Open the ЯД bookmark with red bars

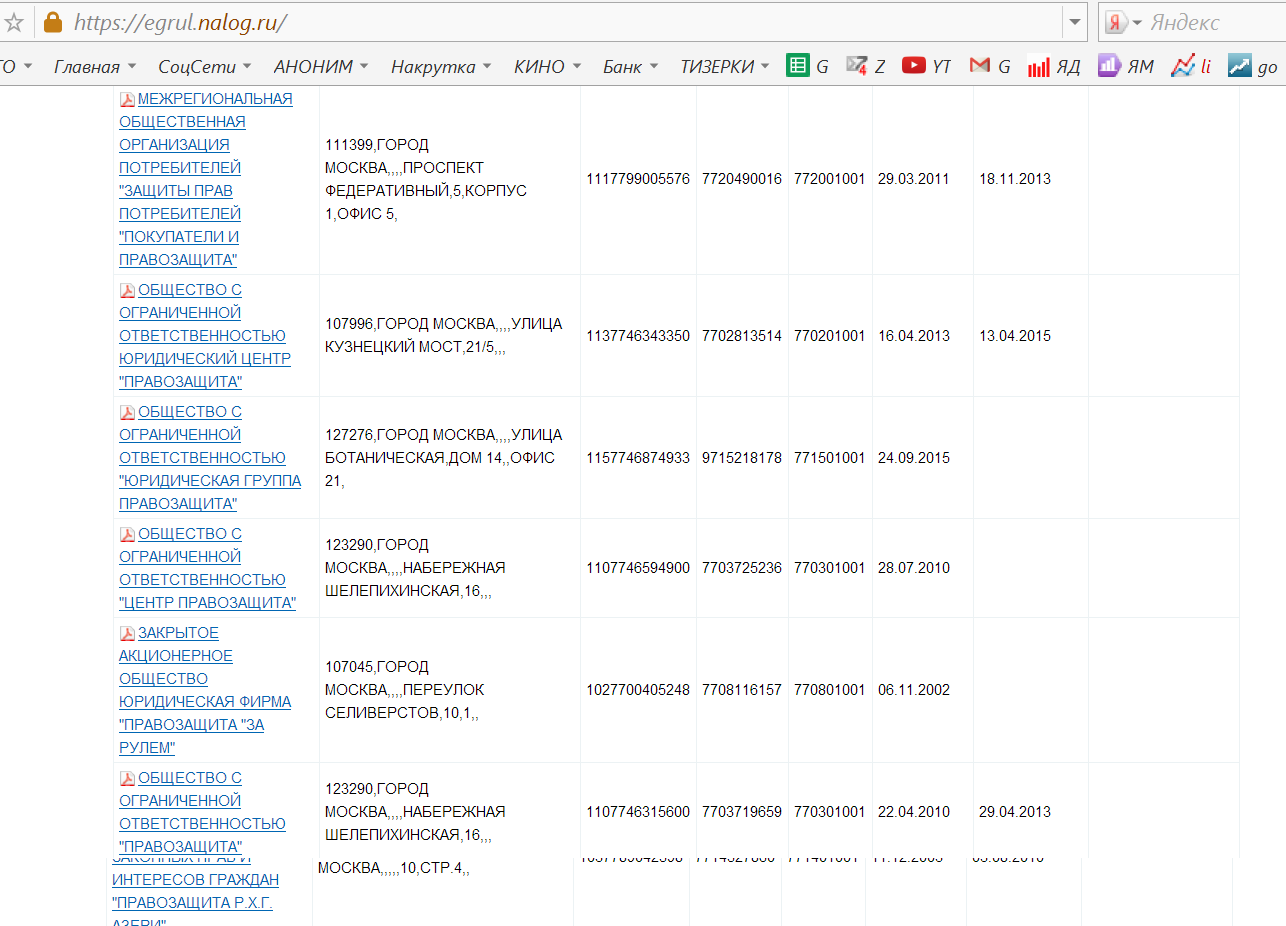tap(1054, 66)
